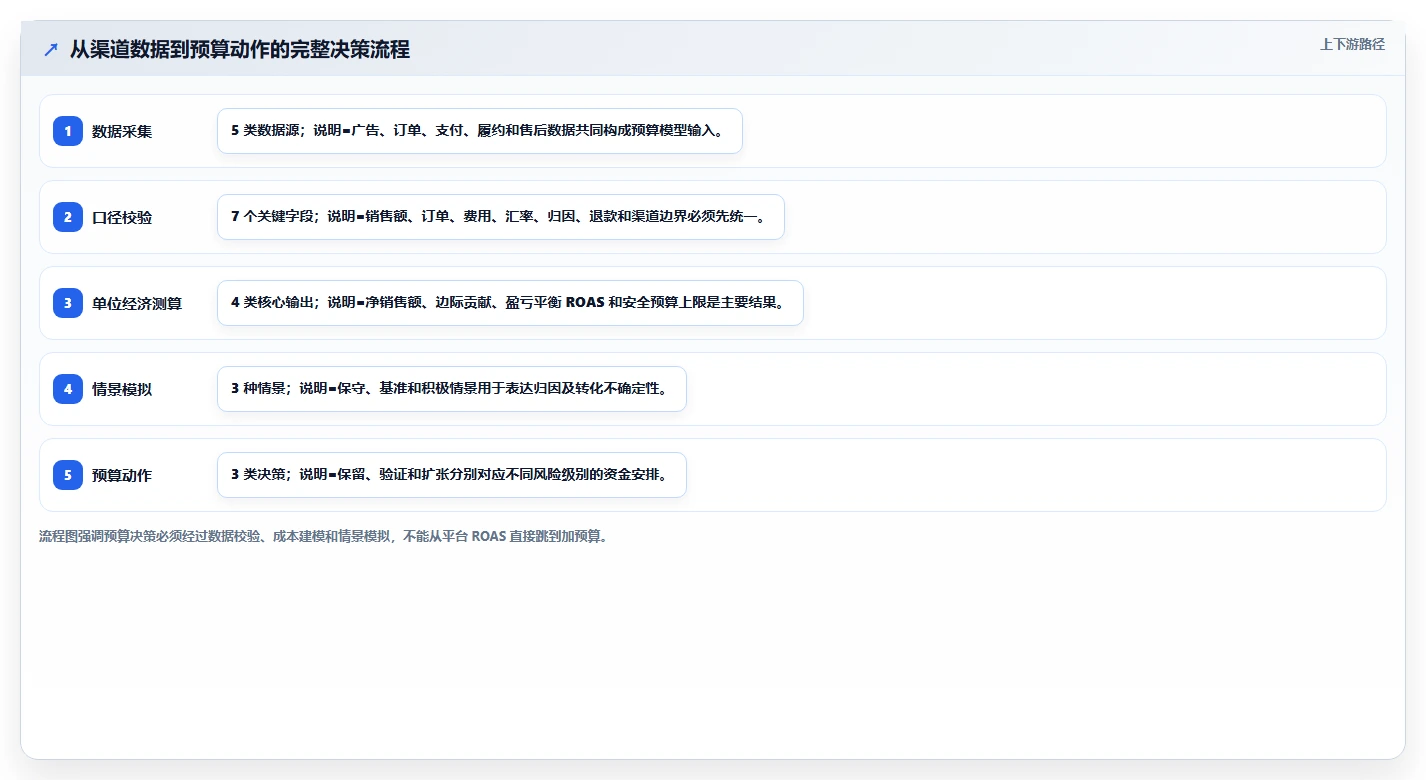
Task: Click the step 2 number badge
Action: click(68, 217)
